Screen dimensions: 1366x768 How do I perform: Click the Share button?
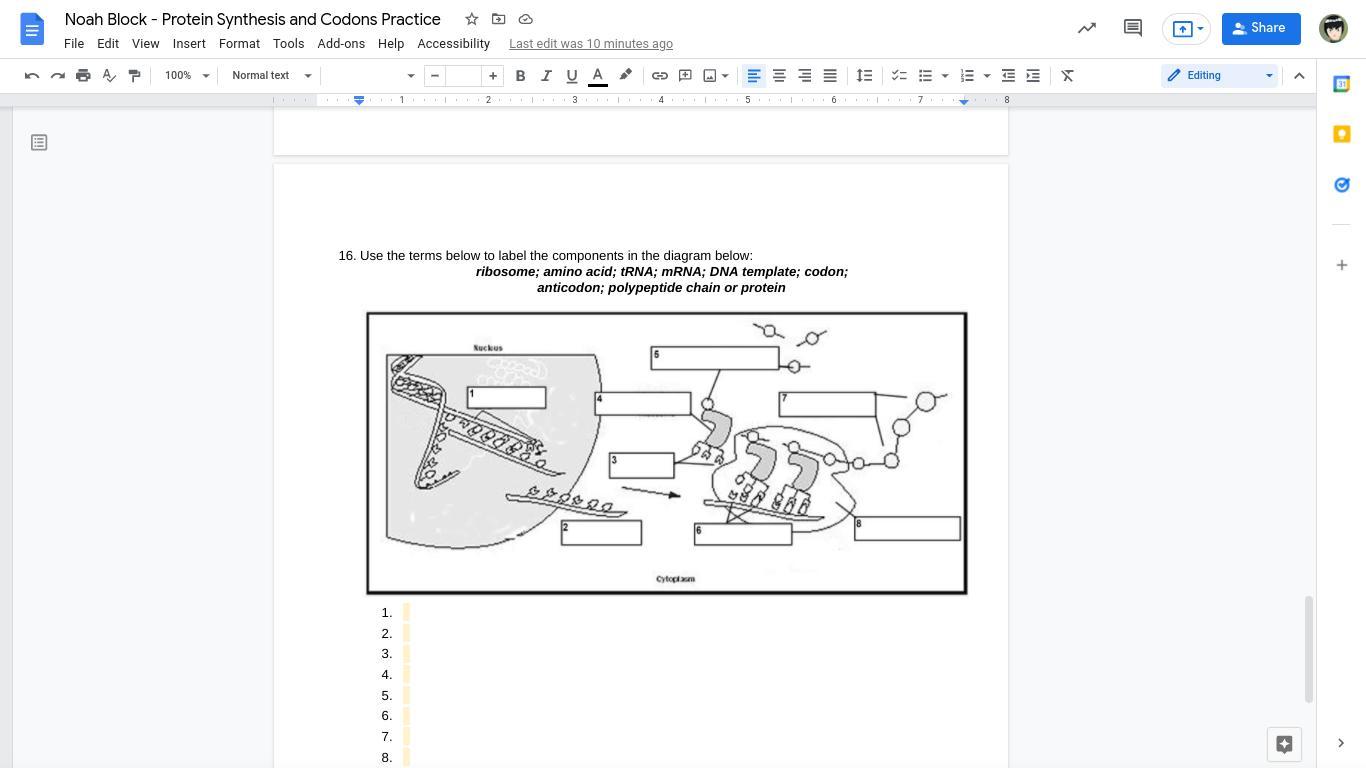(1260, 28)
